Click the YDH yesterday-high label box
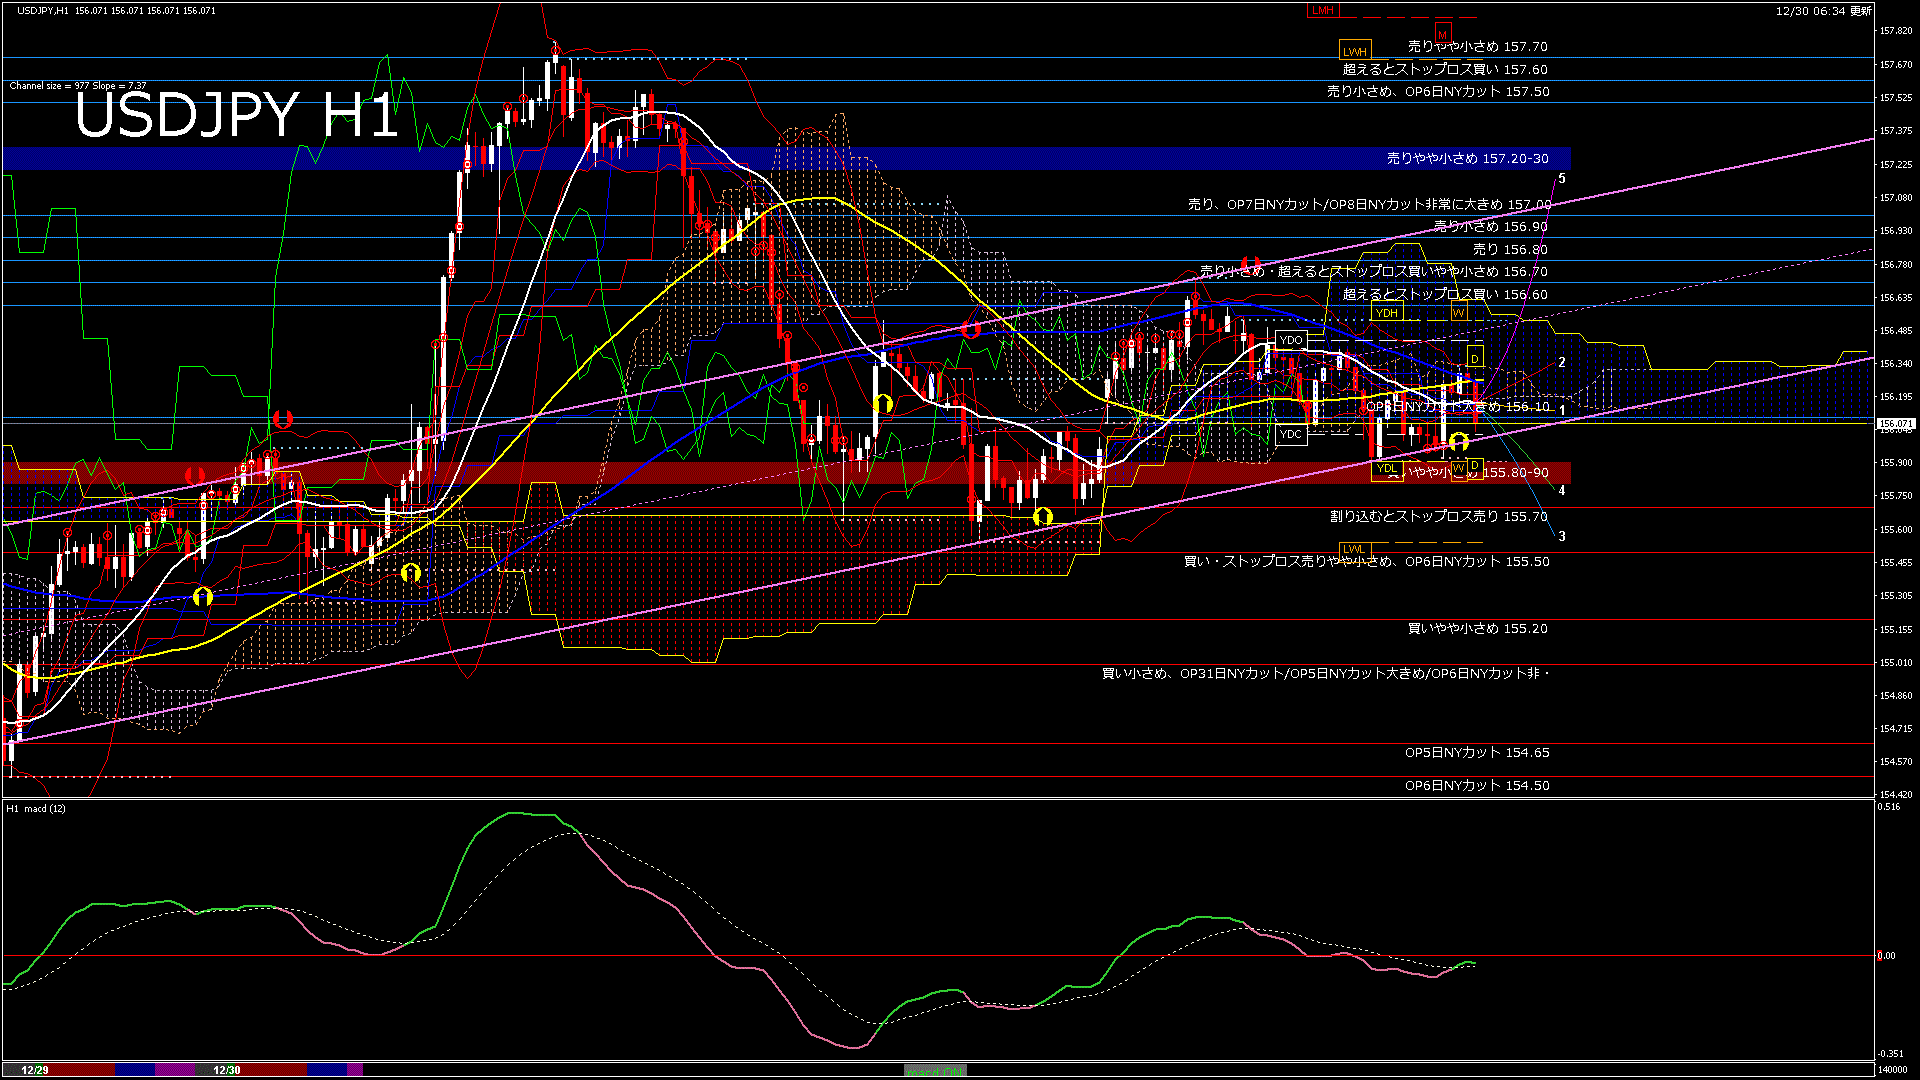This screenshot has height=1080, width=1920. (1386, 313)
